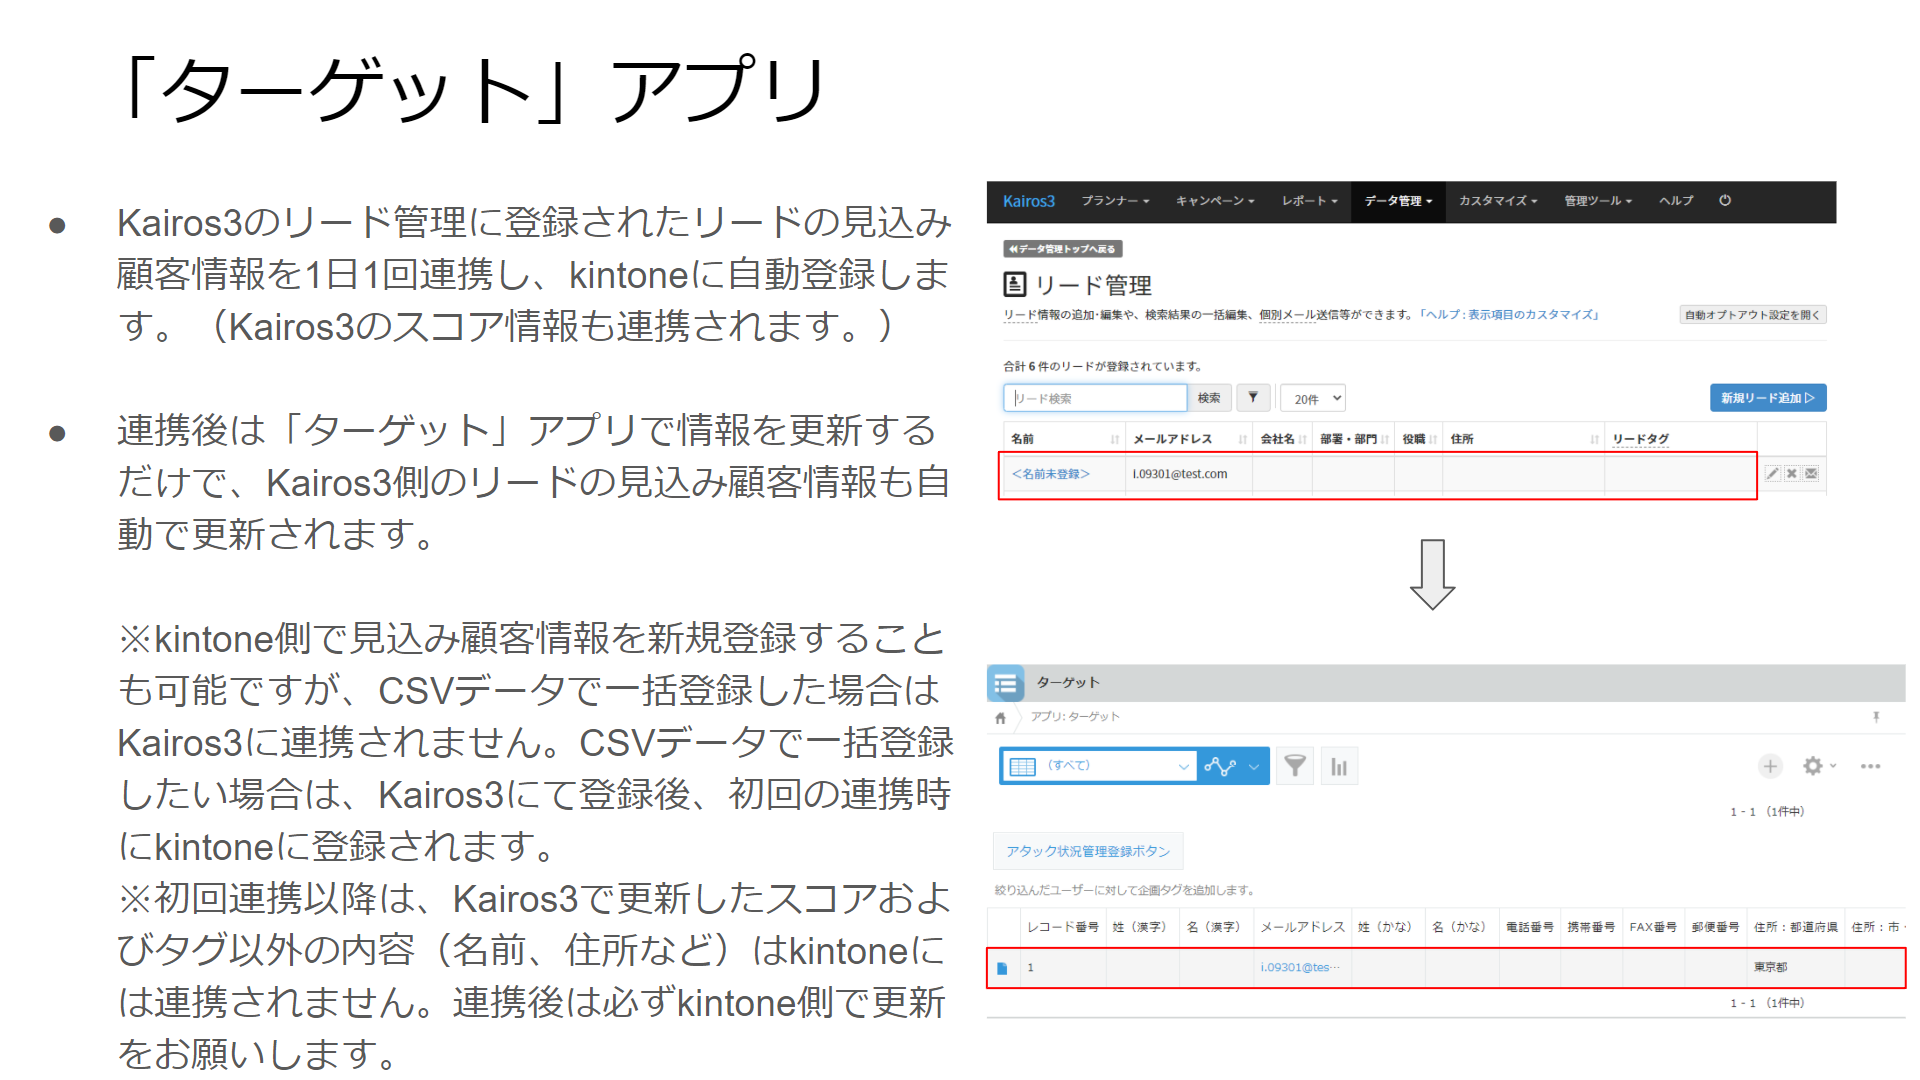Click the Kairos3 filter funnel button
Image resolution: width=1920 pixels, height=1080 pixels.
[x=1253, y=398]
